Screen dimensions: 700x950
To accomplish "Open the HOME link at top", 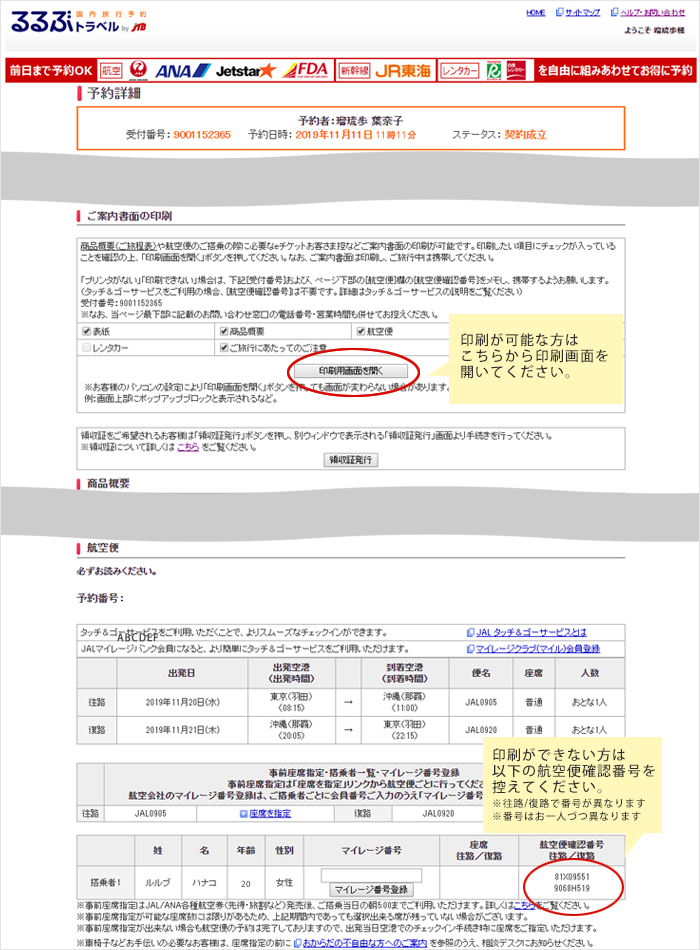I will [x=535, y=13].
